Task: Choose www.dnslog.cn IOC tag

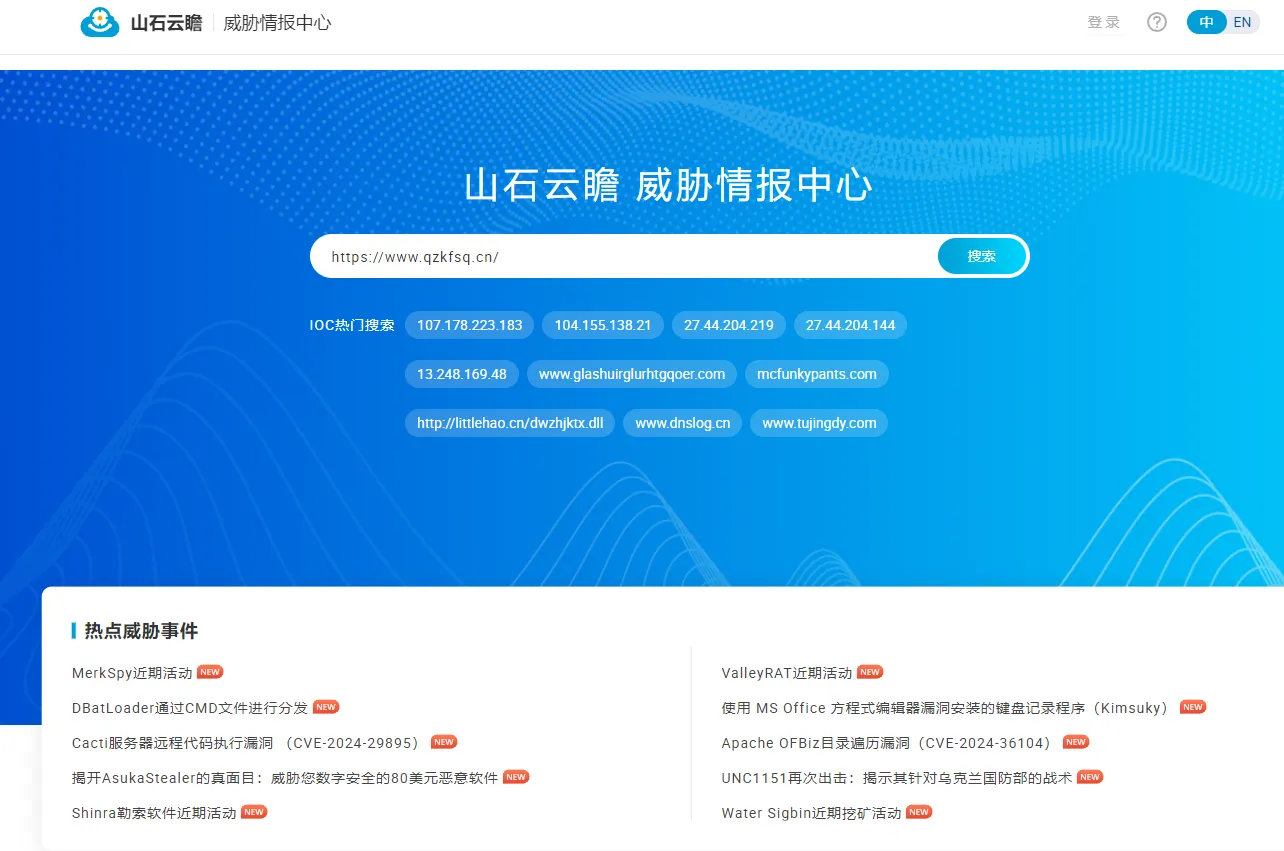Action: [x=683, y=423]
